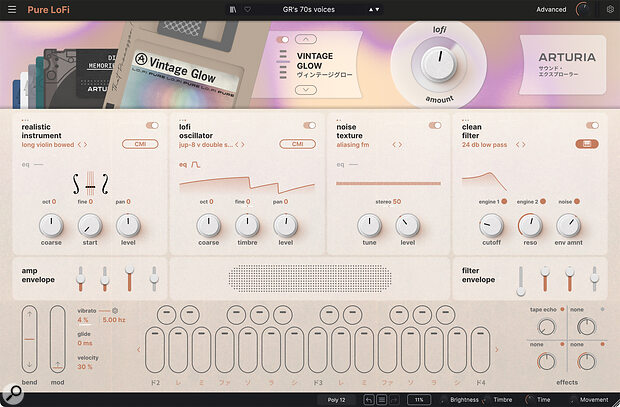This screenshot has height=407, width=620.
Task: Open realistic instrument three-dot menu
Action: click(25, 120)
